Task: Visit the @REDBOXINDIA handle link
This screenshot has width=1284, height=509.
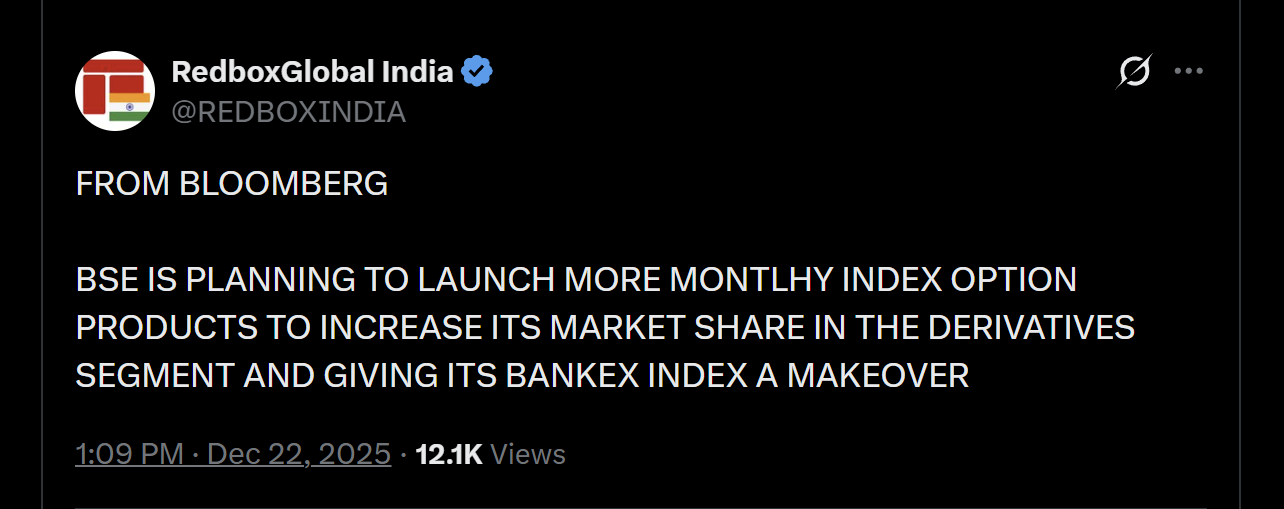Action: [288, 112]
